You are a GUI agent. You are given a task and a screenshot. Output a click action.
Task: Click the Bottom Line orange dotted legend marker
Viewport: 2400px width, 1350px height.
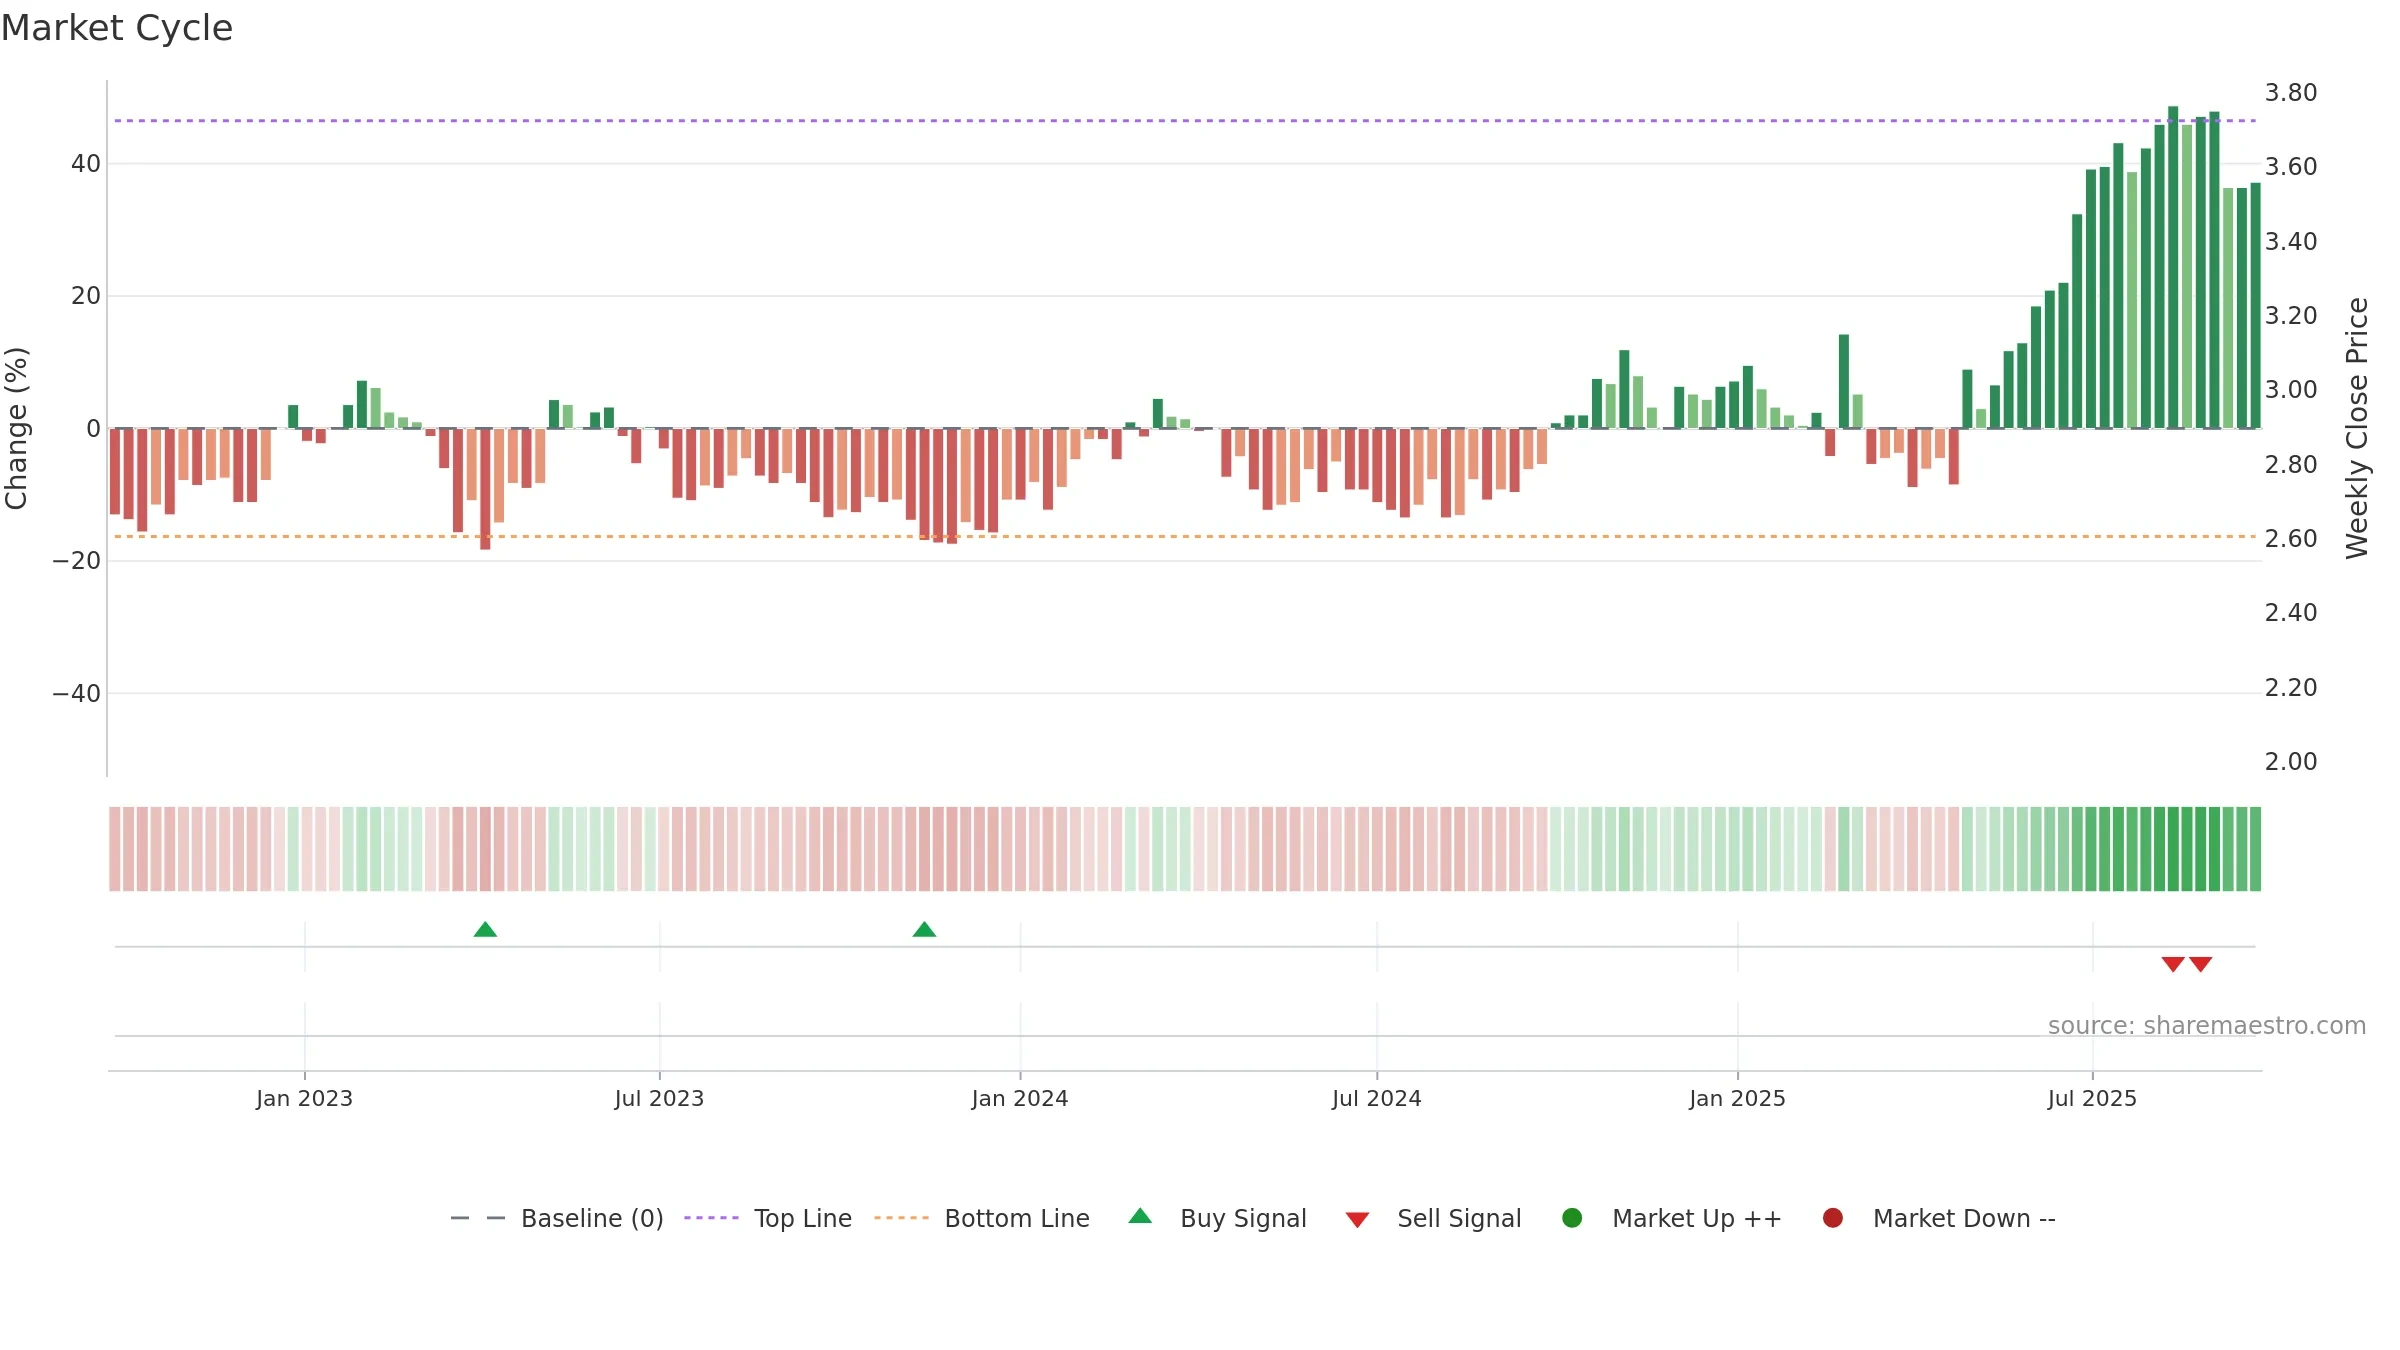point(901,1218)
